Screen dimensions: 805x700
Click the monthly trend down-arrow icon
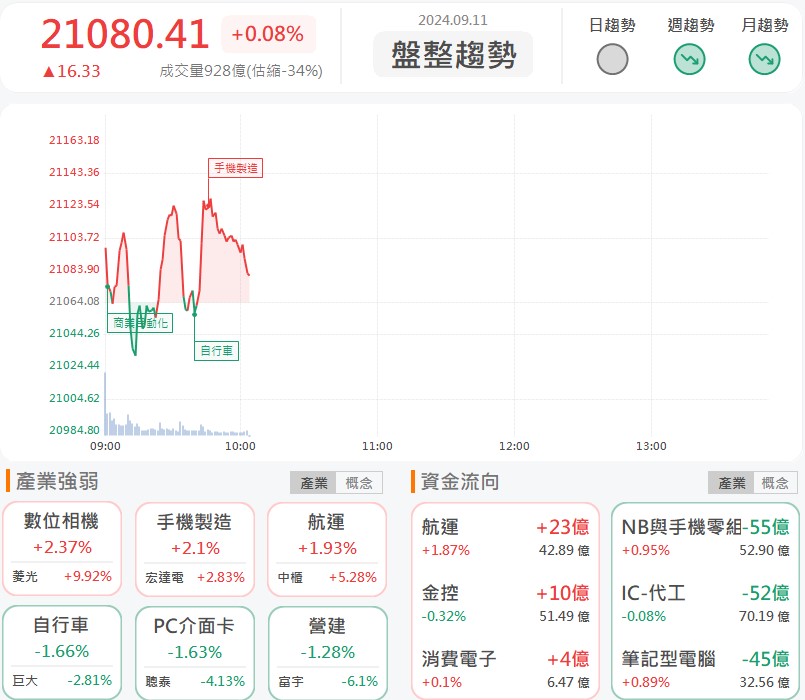point(764,60)
